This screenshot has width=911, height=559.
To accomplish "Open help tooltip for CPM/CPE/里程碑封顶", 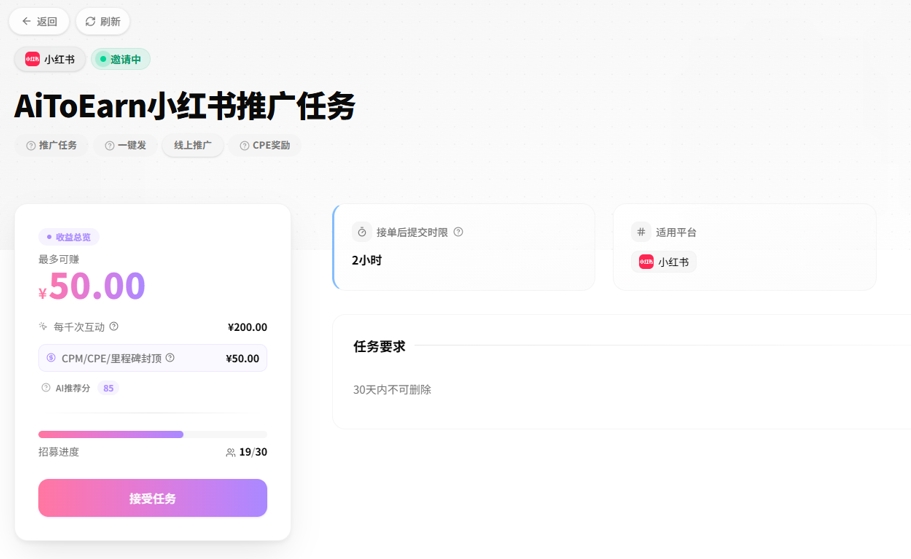I will (170, 358).
